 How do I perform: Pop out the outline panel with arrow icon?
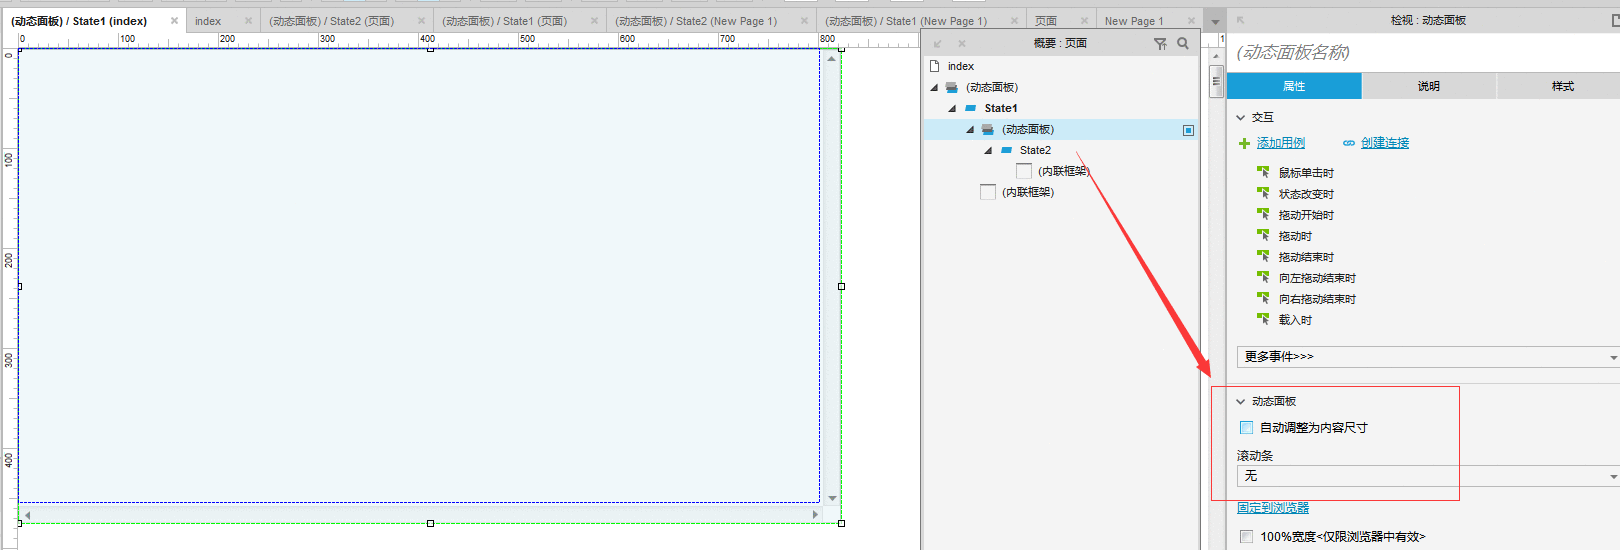(938, 44)
